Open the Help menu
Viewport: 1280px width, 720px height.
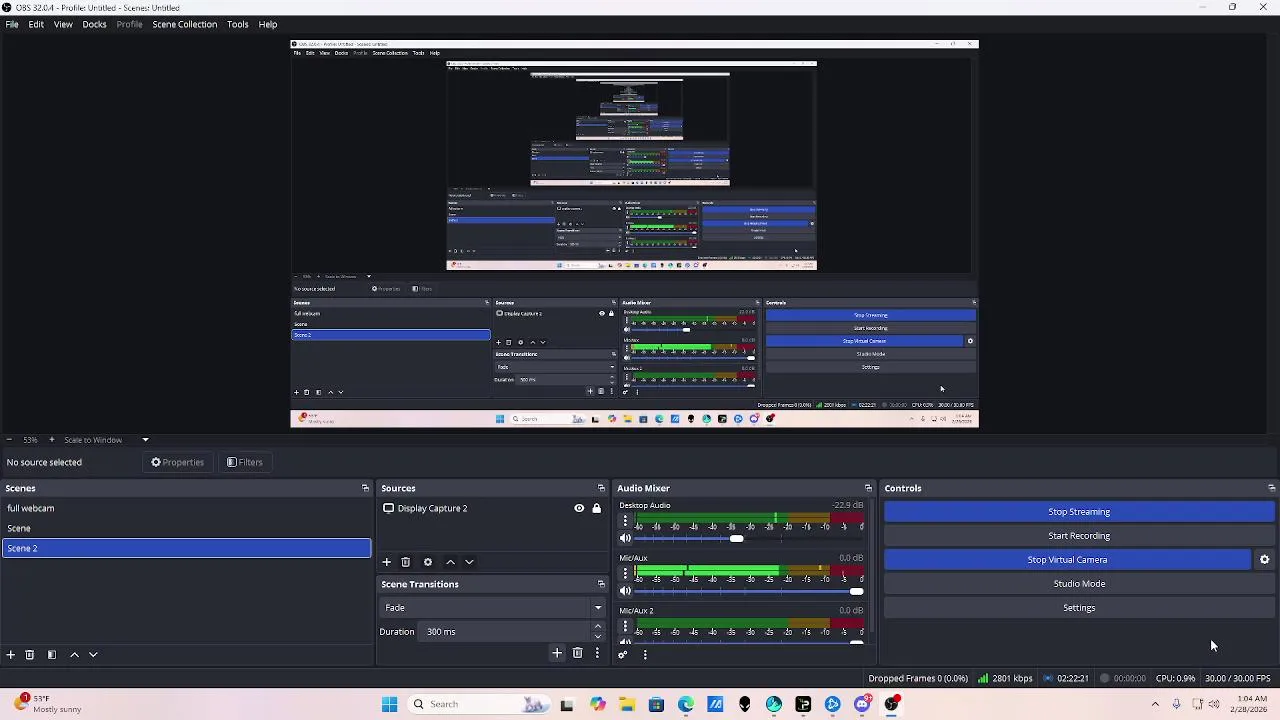(x=268, y=24)
